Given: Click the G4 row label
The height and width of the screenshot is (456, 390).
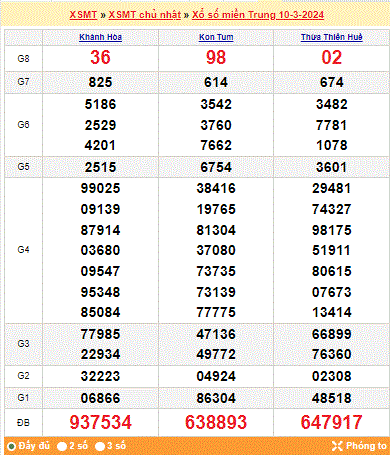Looking at the screenshot, I should pos(23,250).
